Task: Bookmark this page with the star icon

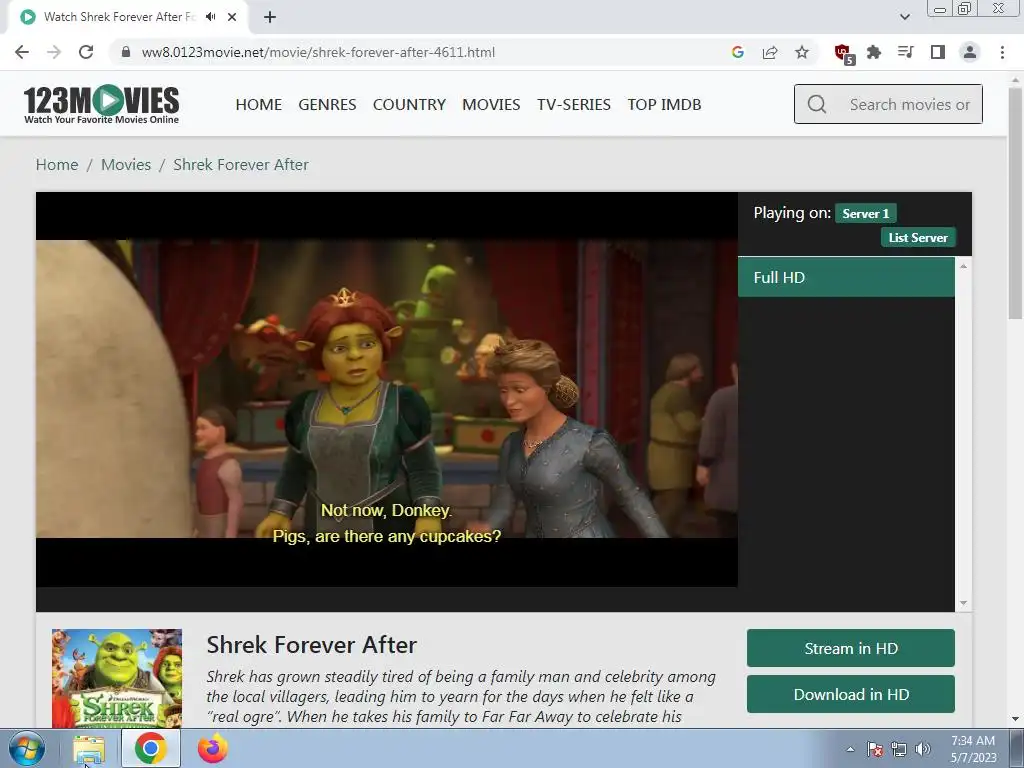Action: tap(802, 52)
